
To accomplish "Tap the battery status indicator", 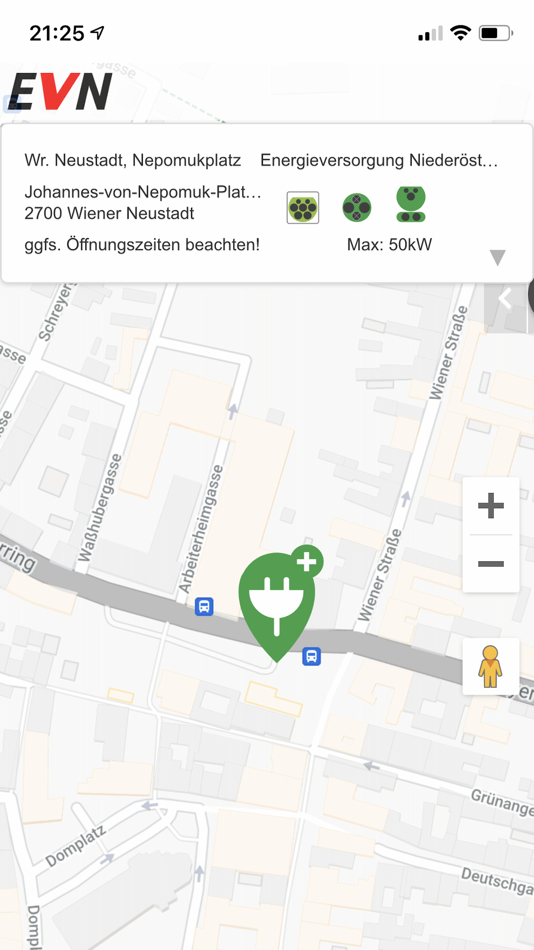I will (496, 33).
